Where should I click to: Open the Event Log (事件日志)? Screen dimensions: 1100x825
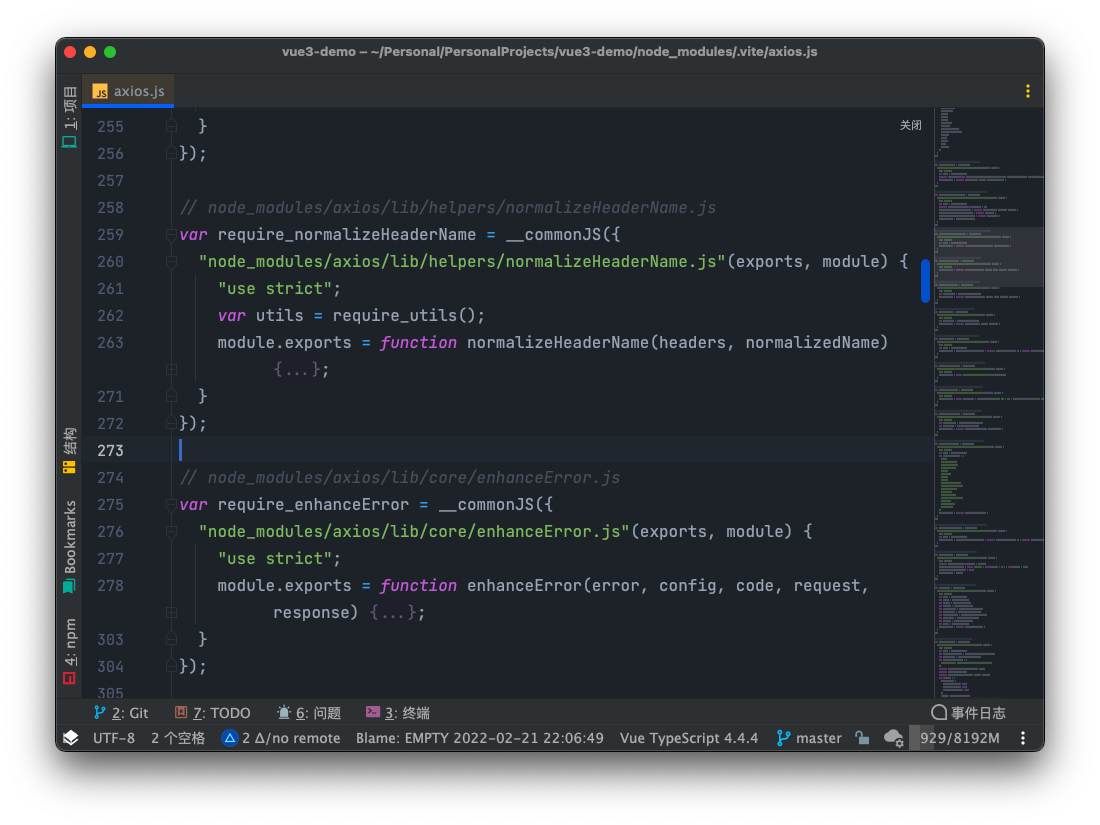tap(968, 713)
